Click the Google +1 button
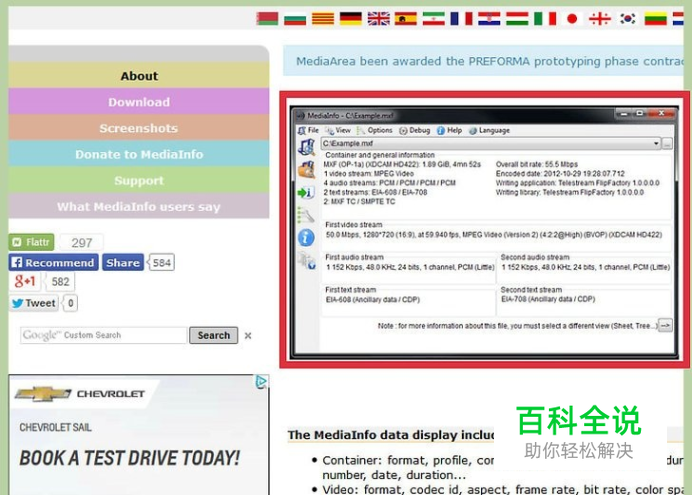Image resolution: width=692 pixels, height=495 pixels. tap(25, 281)
